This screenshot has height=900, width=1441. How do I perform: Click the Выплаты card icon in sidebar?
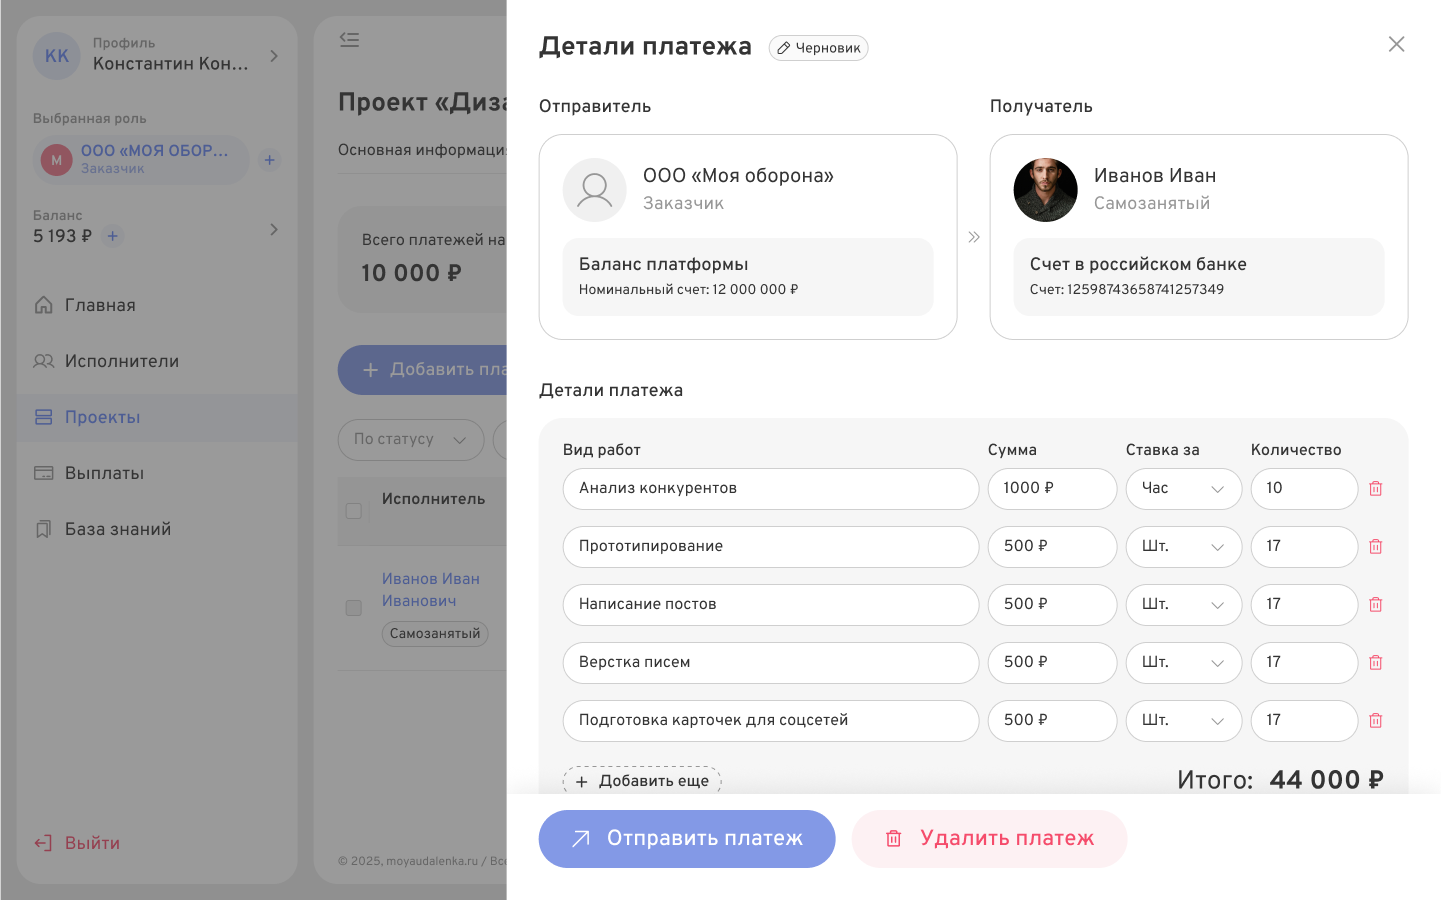tap(44, 473)
